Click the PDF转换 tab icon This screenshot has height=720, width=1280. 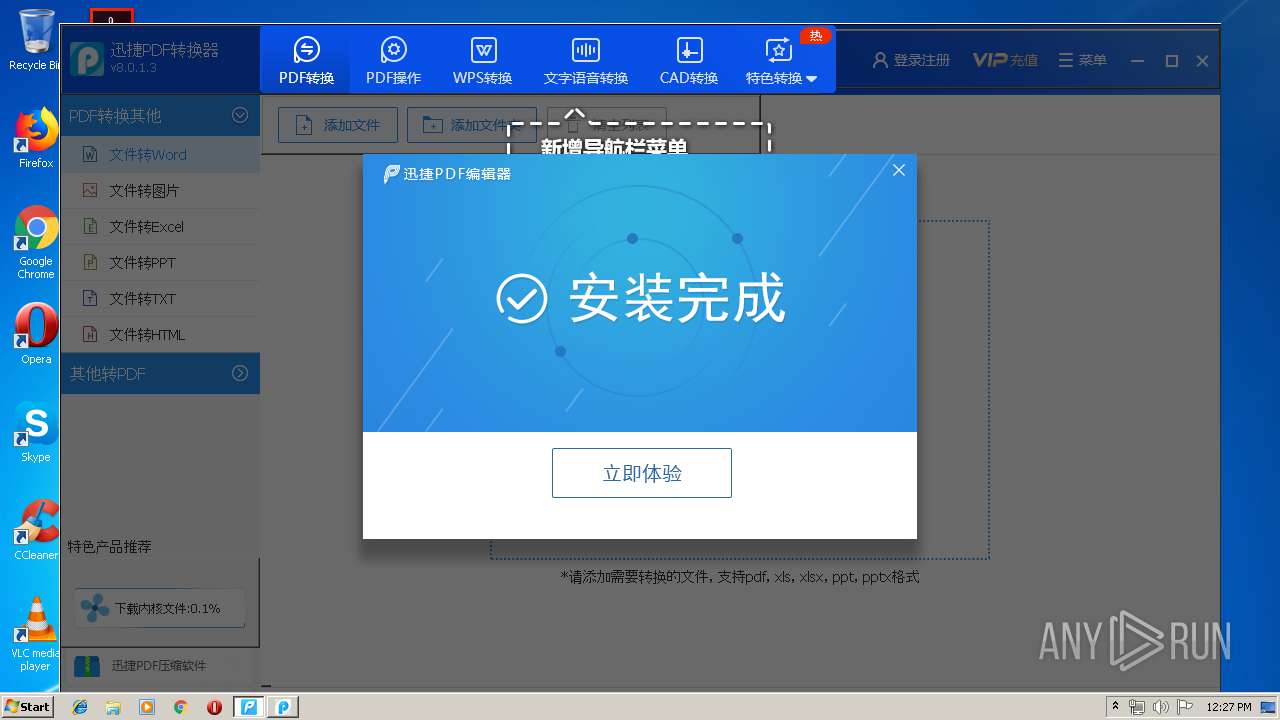306,49
